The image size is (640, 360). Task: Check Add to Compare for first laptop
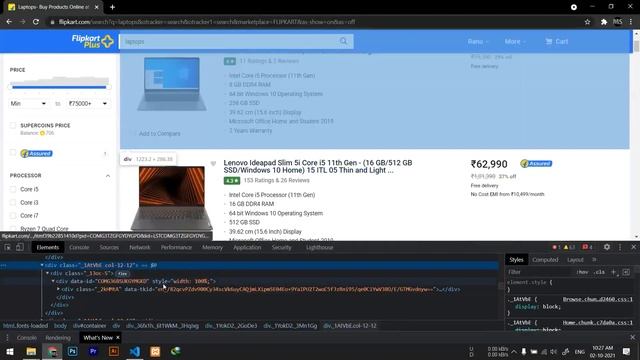133,133
